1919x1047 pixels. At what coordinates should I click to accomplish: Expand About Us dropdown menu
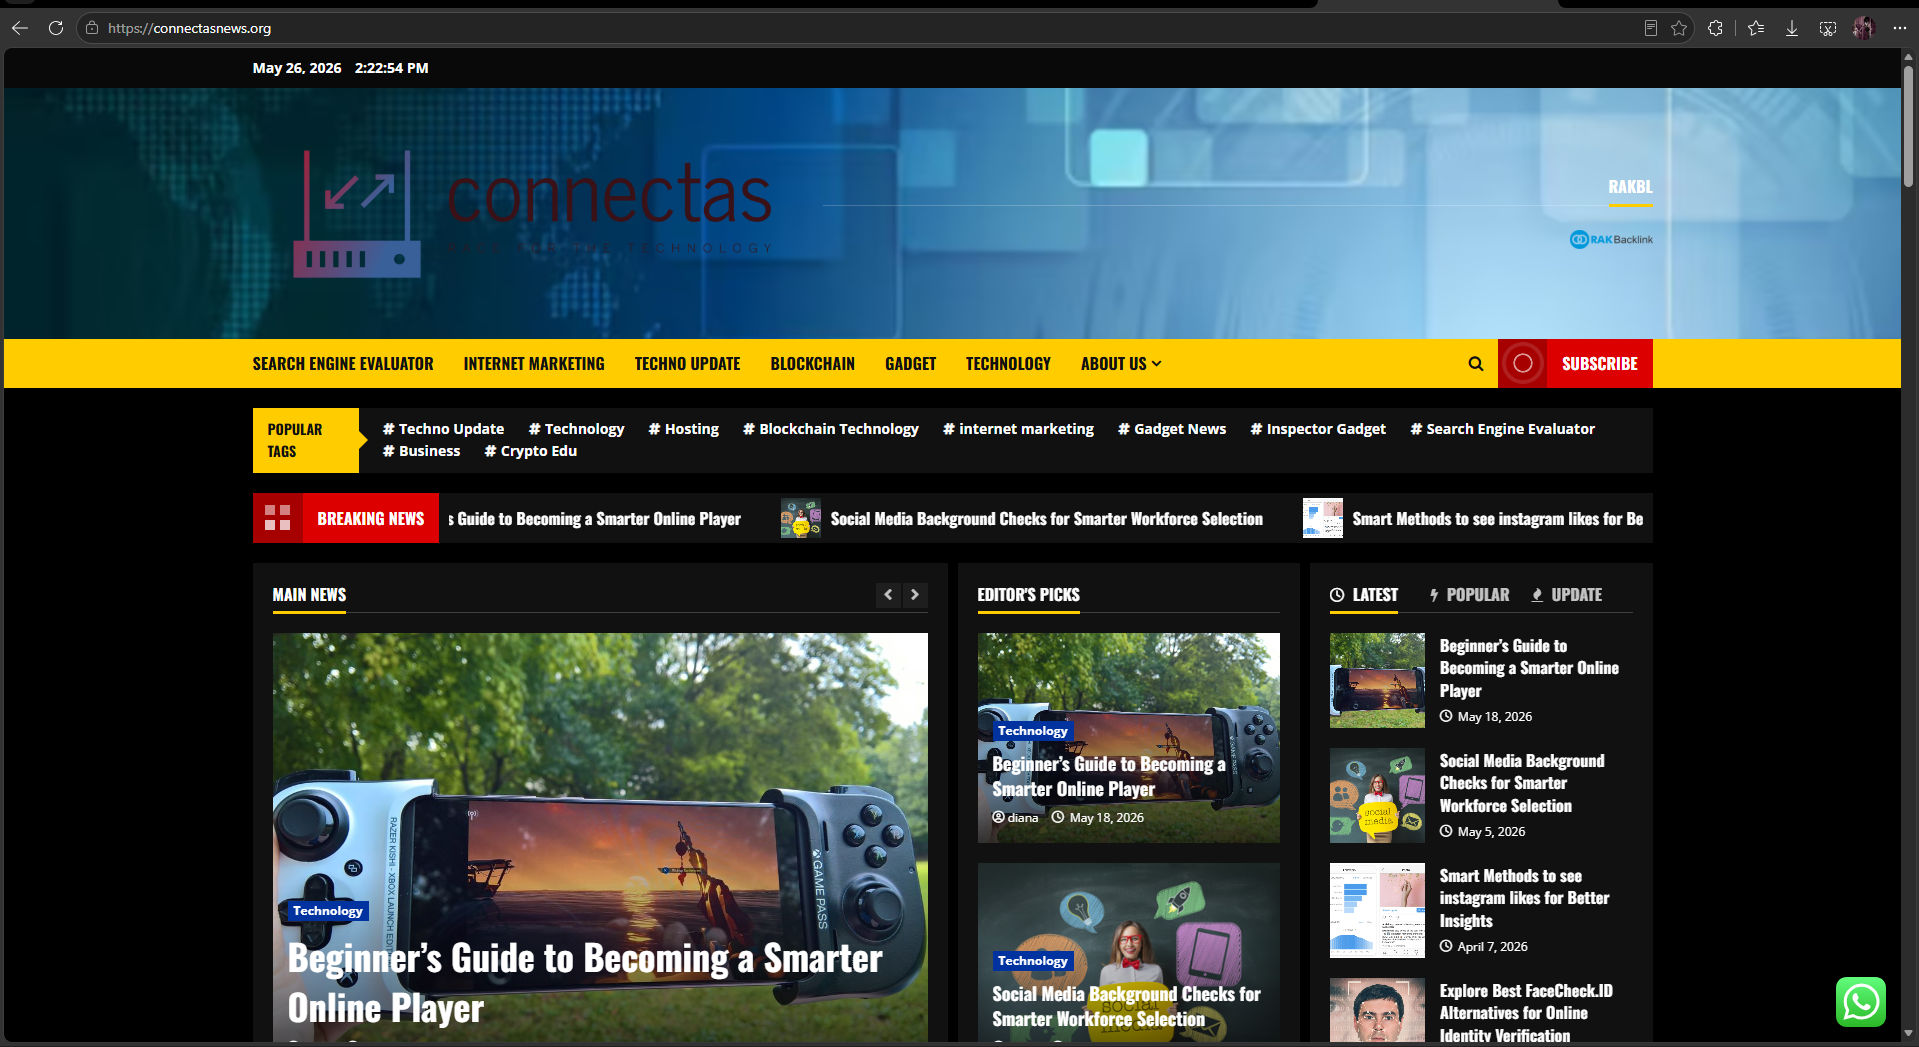tap(1121, 364)
